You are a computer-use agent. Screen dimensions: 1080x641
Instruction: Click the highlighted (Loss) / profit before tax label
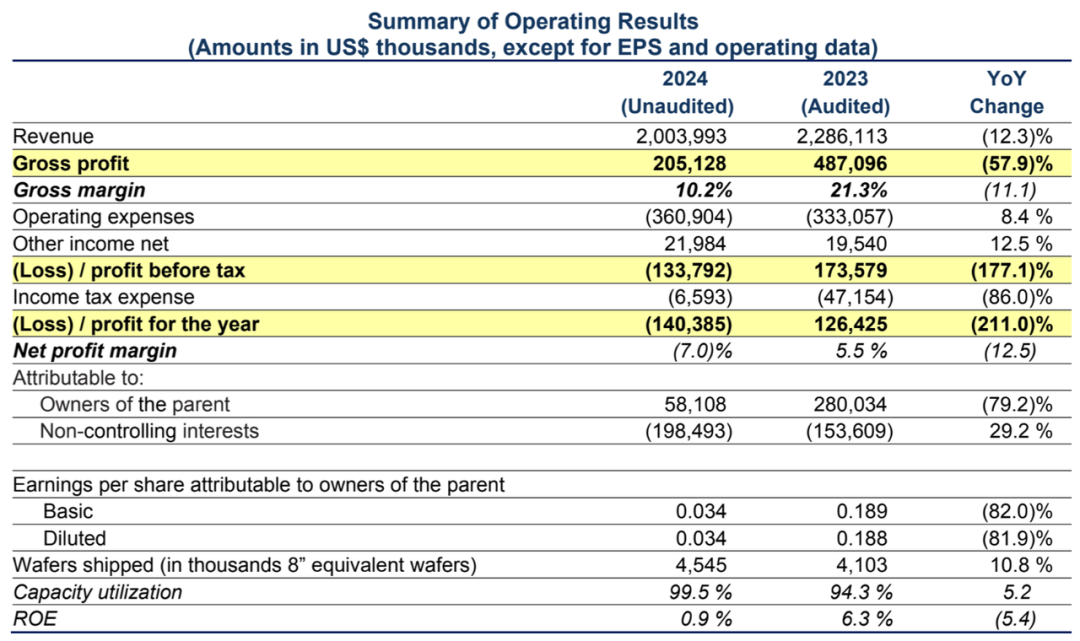pyautogui.click(x=129, y=271)
